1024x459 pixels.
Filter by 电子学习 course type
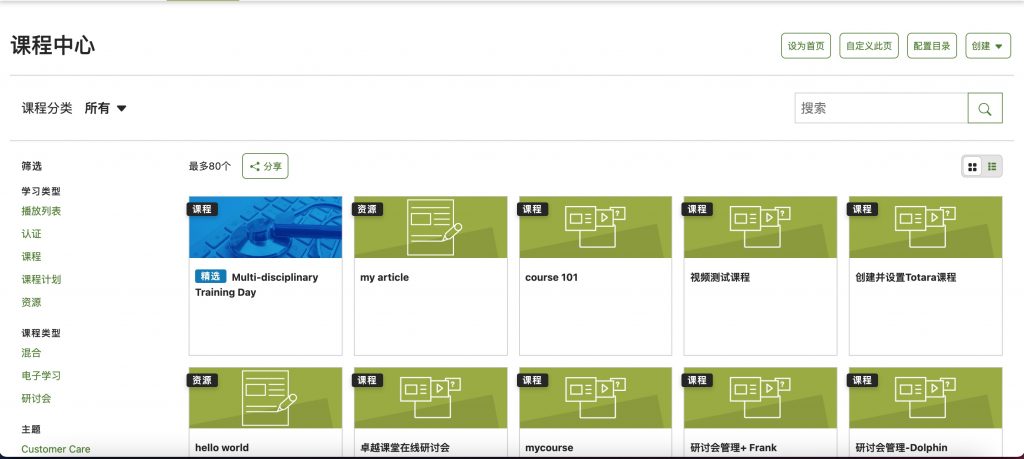click(41, 375)
